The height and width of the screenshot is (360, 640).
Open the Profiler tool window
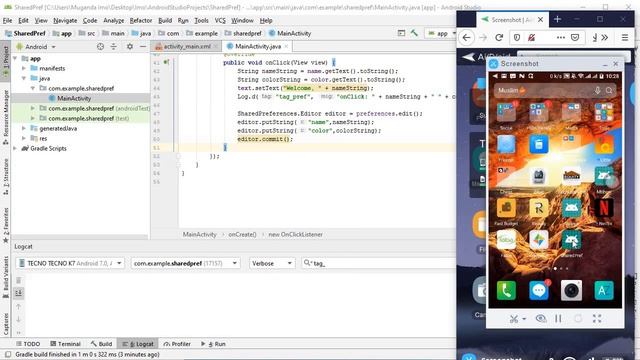[177, 344]
